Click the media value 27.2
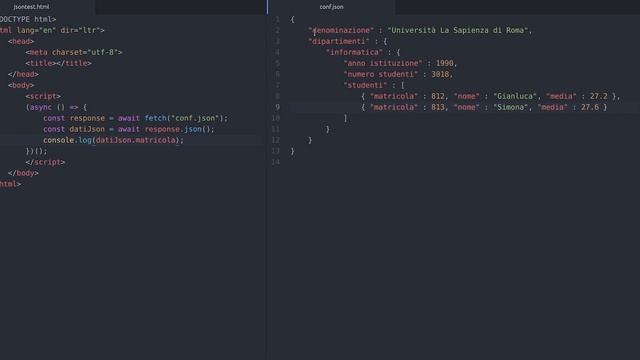Image resolution: width=640 pixels, height=360 pixels. point(598,96)
